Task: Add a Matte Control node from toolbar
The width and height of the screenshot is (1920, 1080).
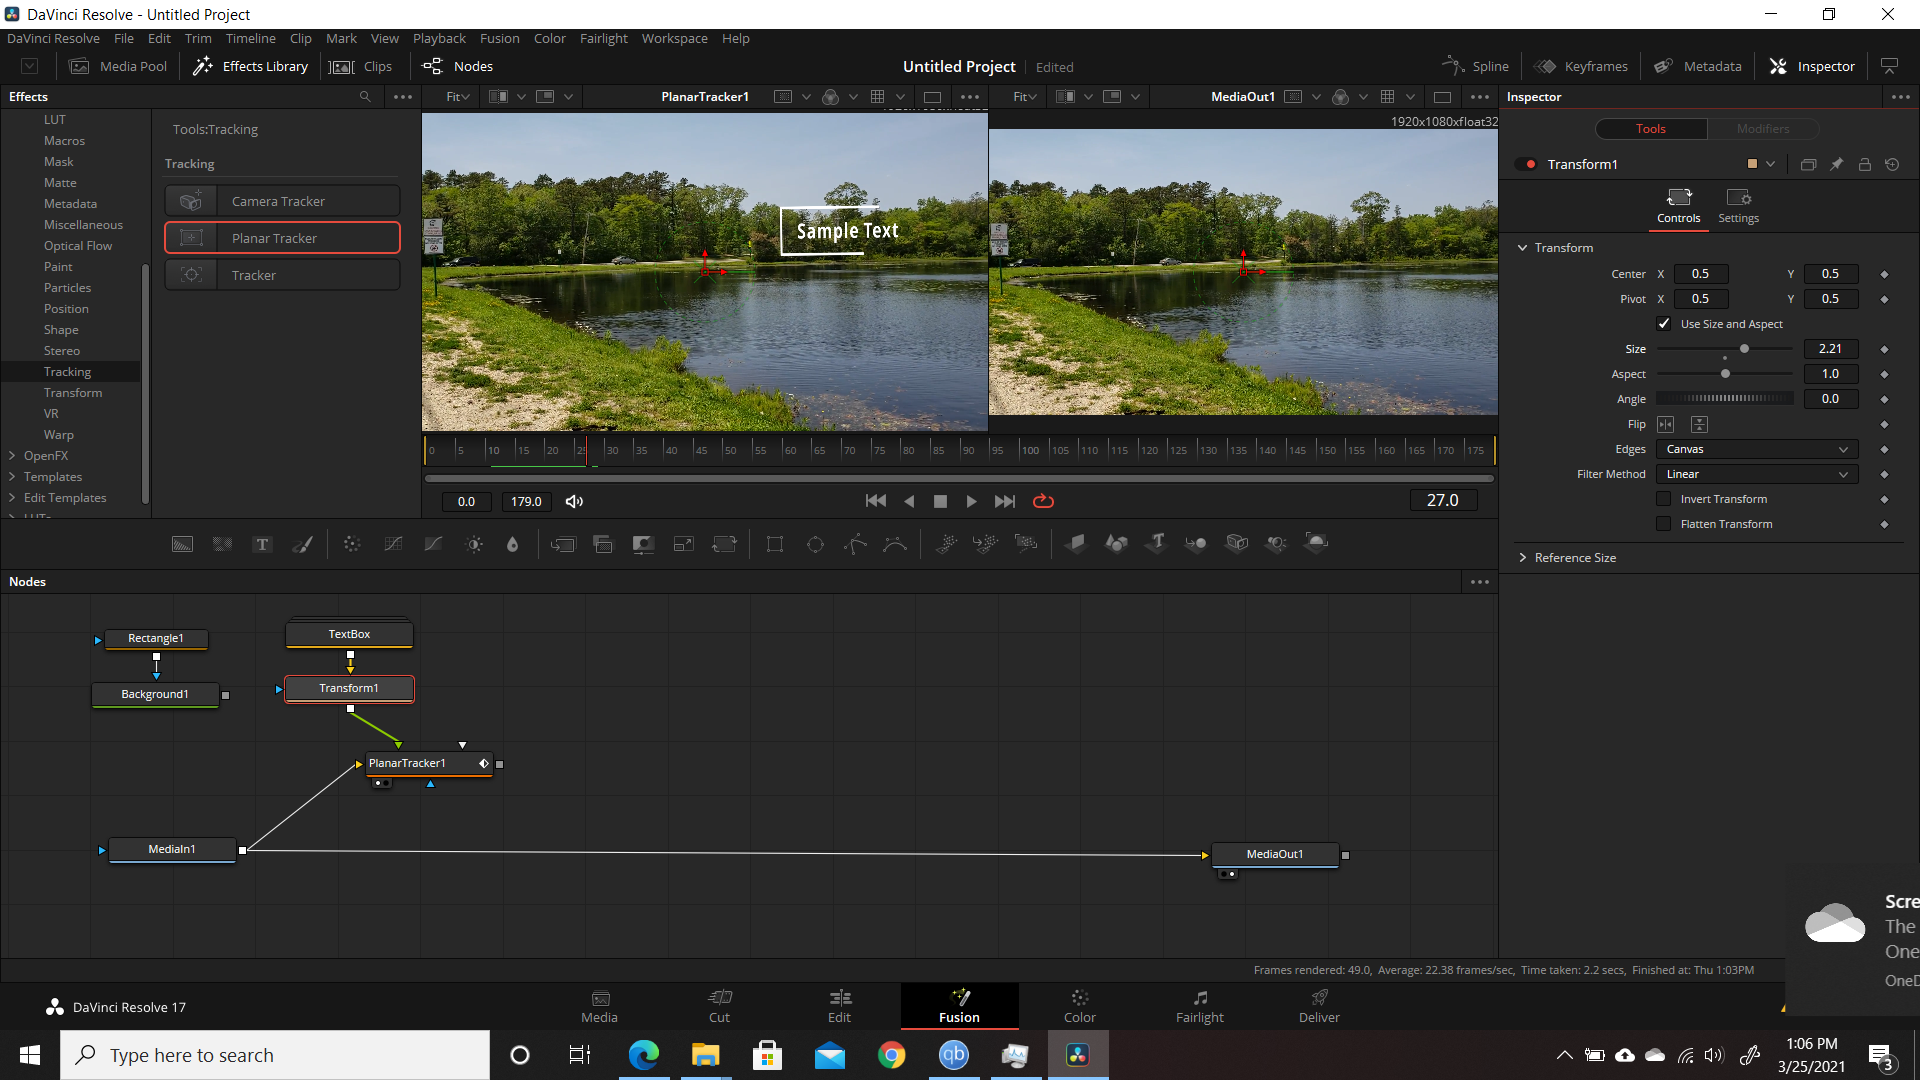Action: (643, 544)
